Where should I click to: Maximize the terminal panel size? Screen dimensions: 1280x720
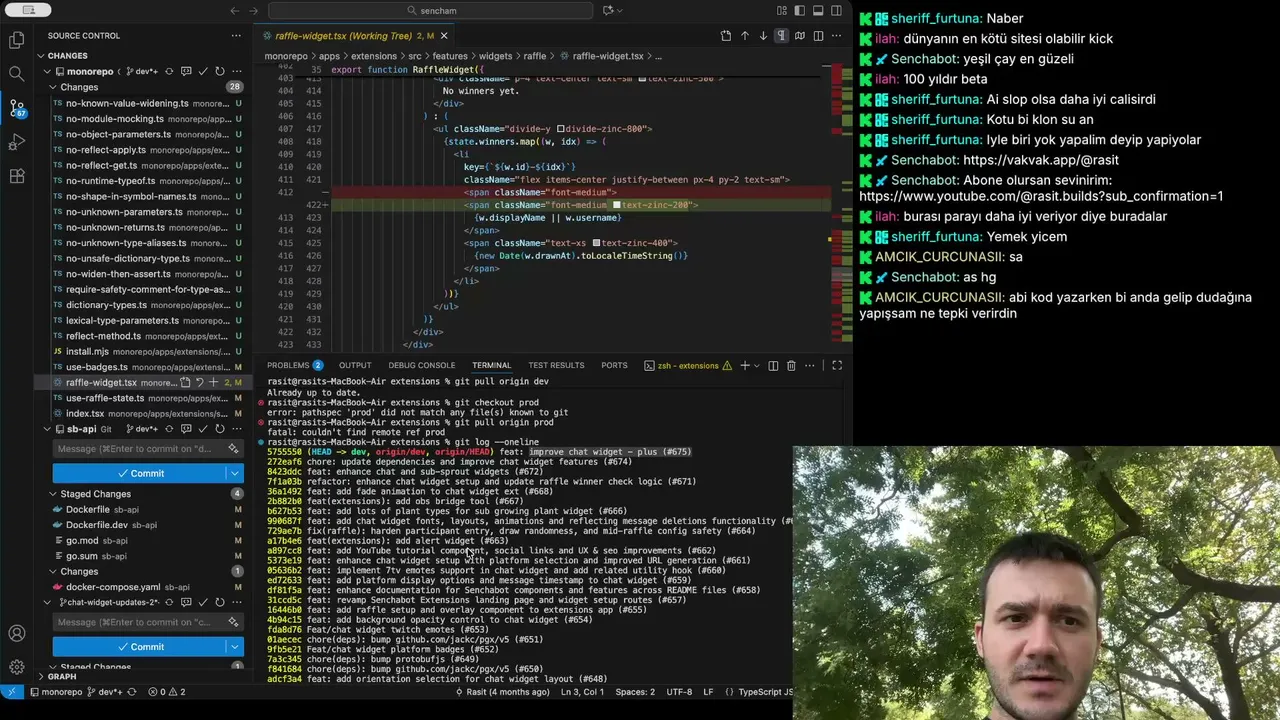837,366
